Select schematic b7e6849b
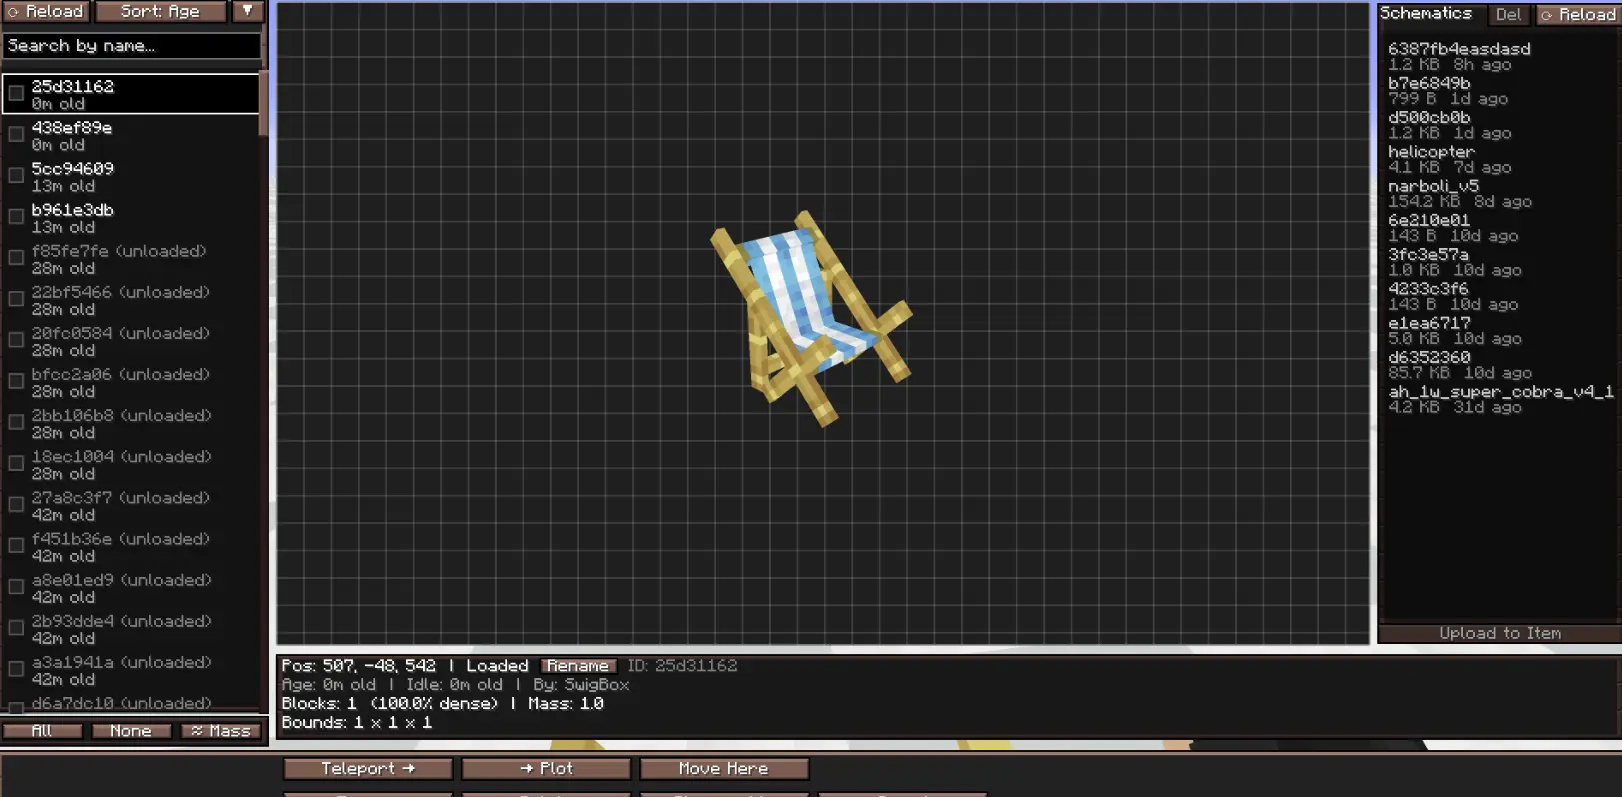This screenshot has width=1622, height=797. (1499, 90)
